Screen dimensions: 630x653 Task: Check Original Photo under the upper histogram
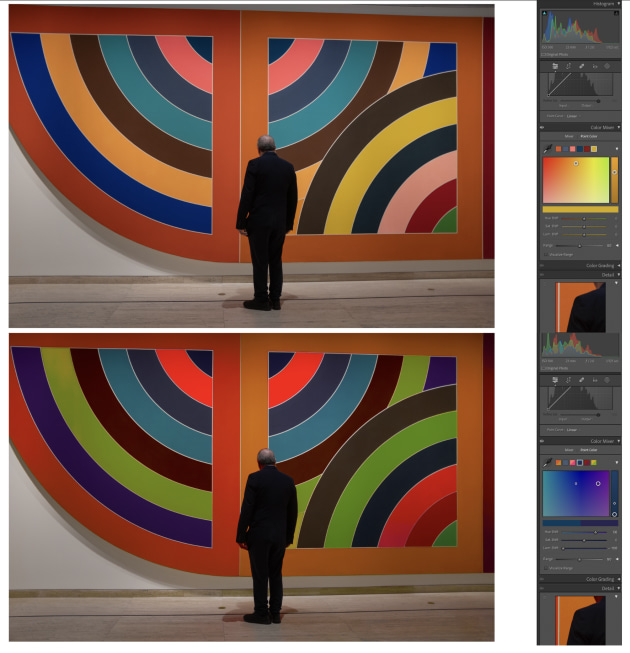(543, 55)
